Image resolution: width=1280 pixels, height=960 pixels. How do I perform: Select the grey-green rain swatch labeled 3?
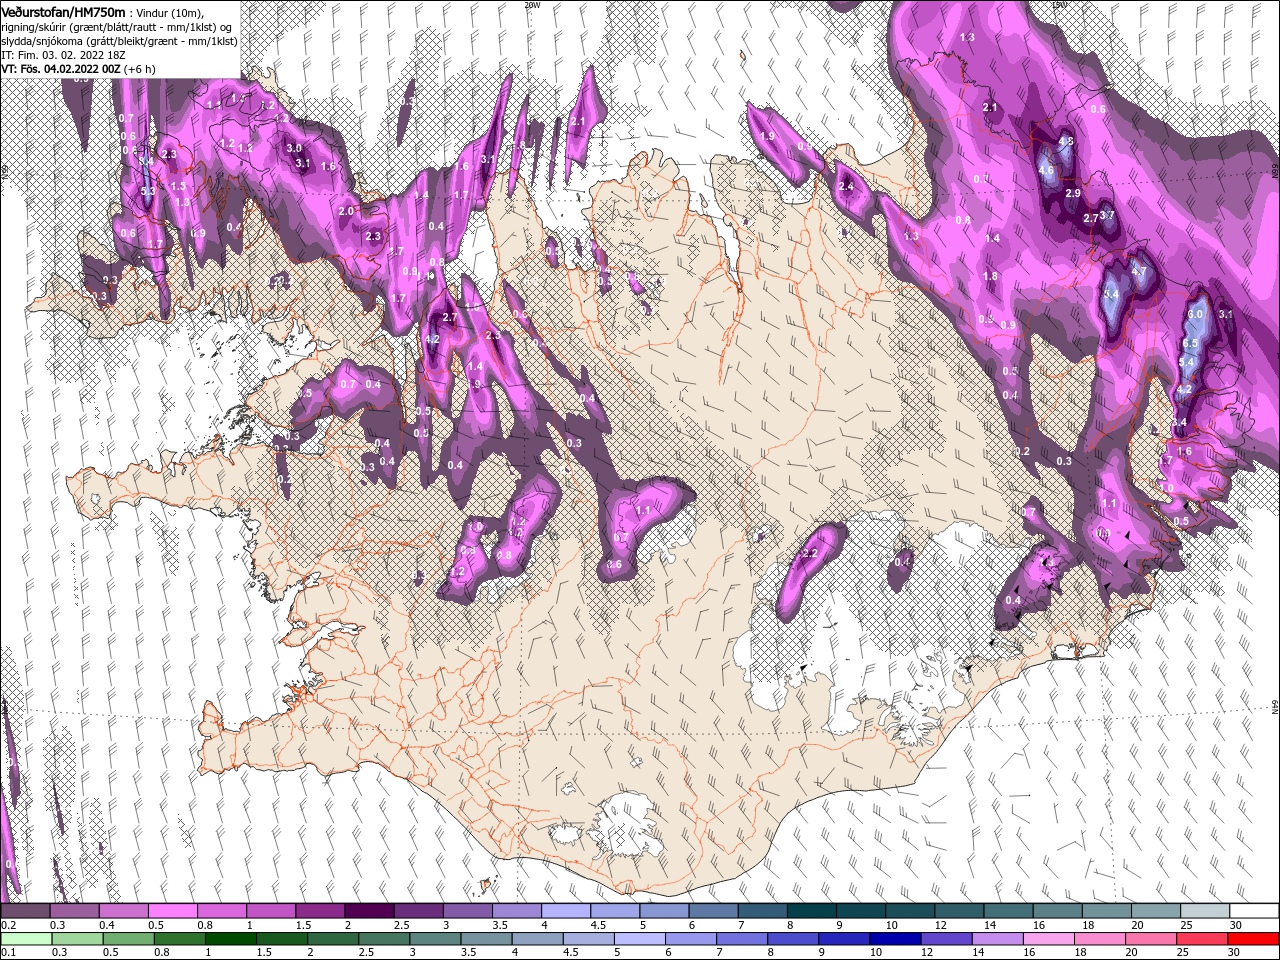[435, 938]
